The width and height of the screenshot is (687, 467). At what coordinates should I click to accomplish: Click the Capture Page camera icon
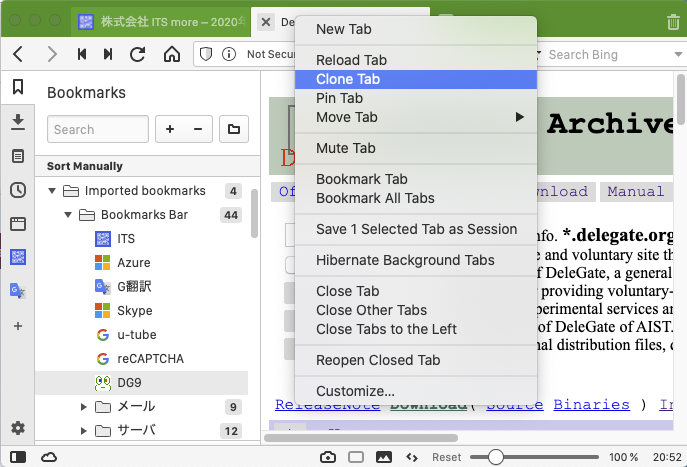(x=328, y=457)
